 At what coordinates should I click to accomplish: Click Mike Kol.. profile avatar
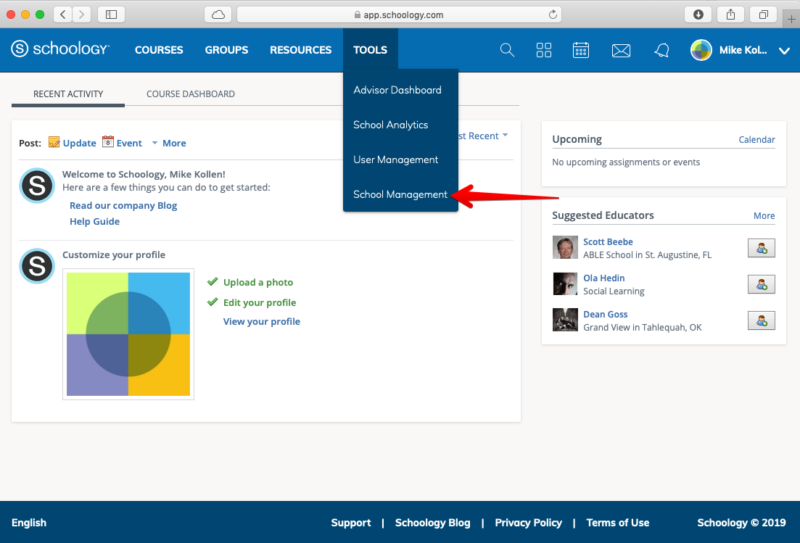tap(701, 50)
